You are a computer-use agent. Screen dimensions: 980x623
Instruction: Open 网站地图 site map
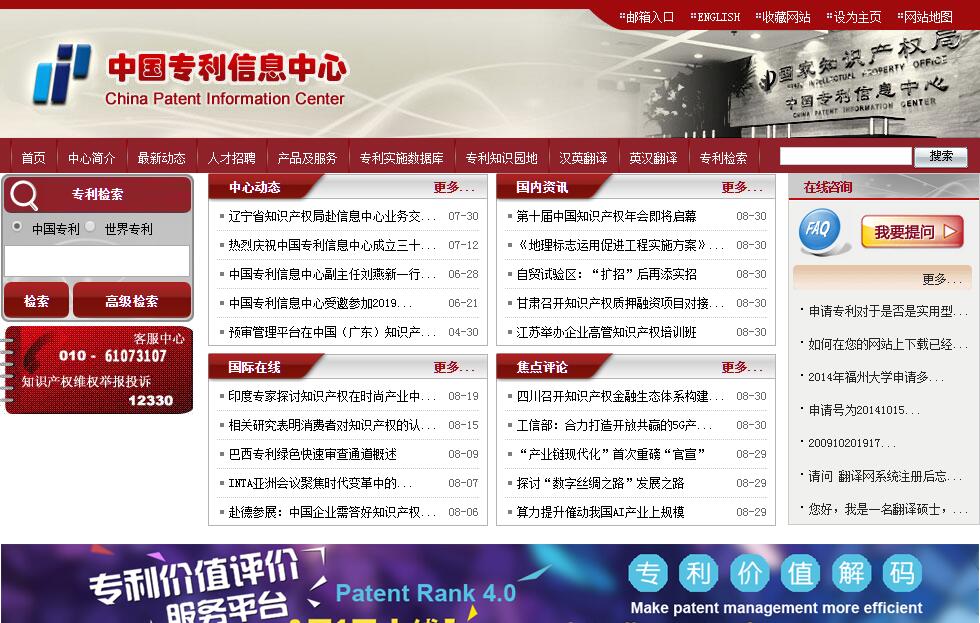[928, 17]
